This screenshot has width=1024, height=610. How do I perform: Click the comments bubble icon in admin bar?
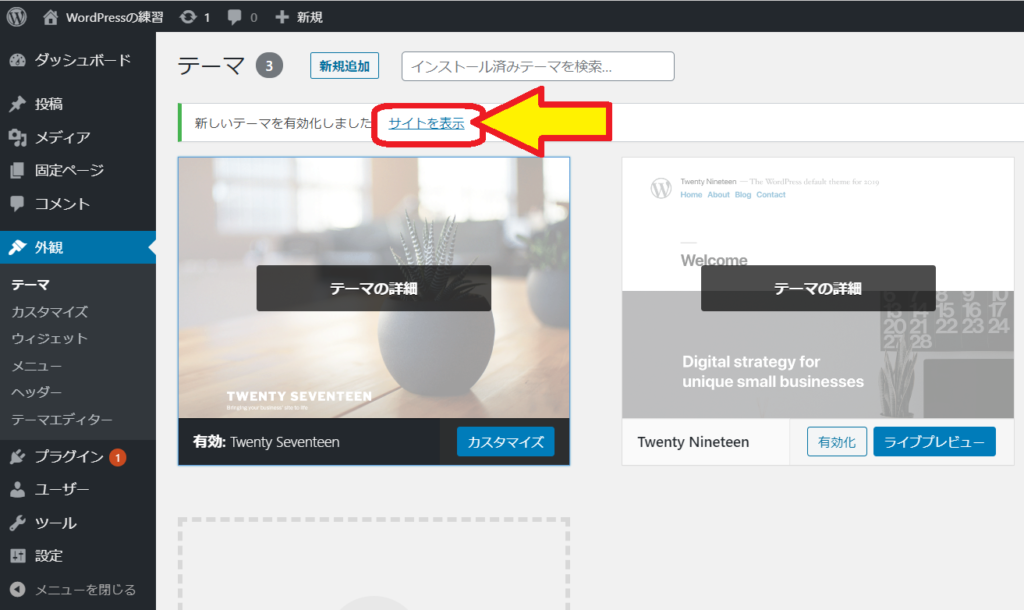[235, 17]
